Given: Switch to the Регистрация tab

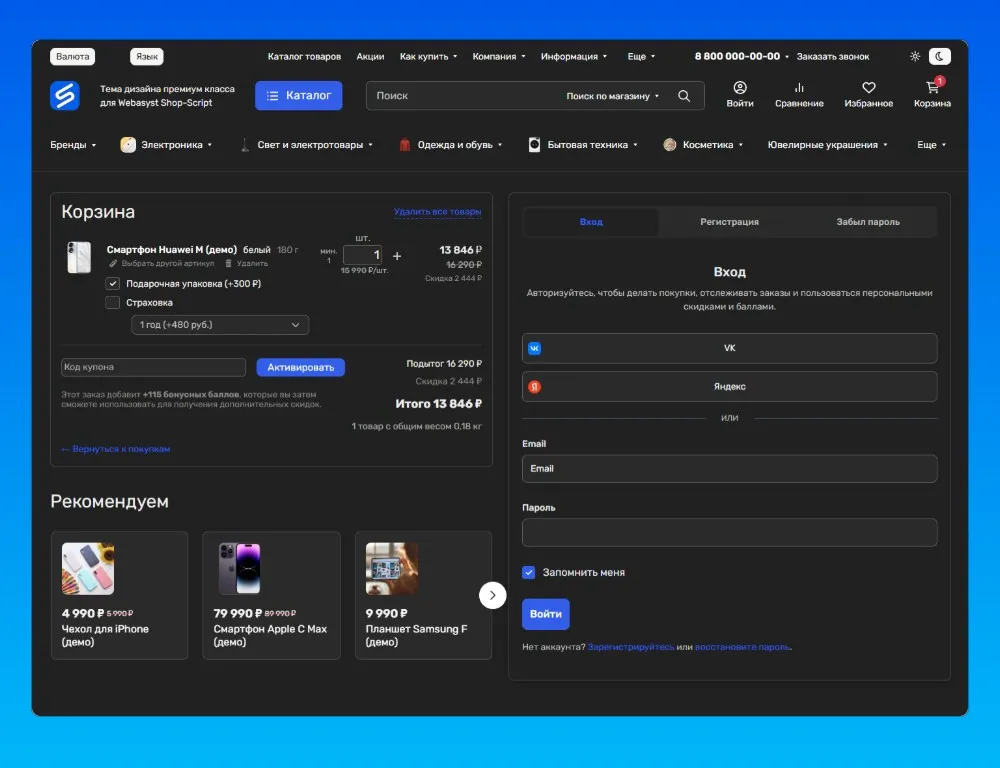Looking at the screenshot, I should [729, 222].
